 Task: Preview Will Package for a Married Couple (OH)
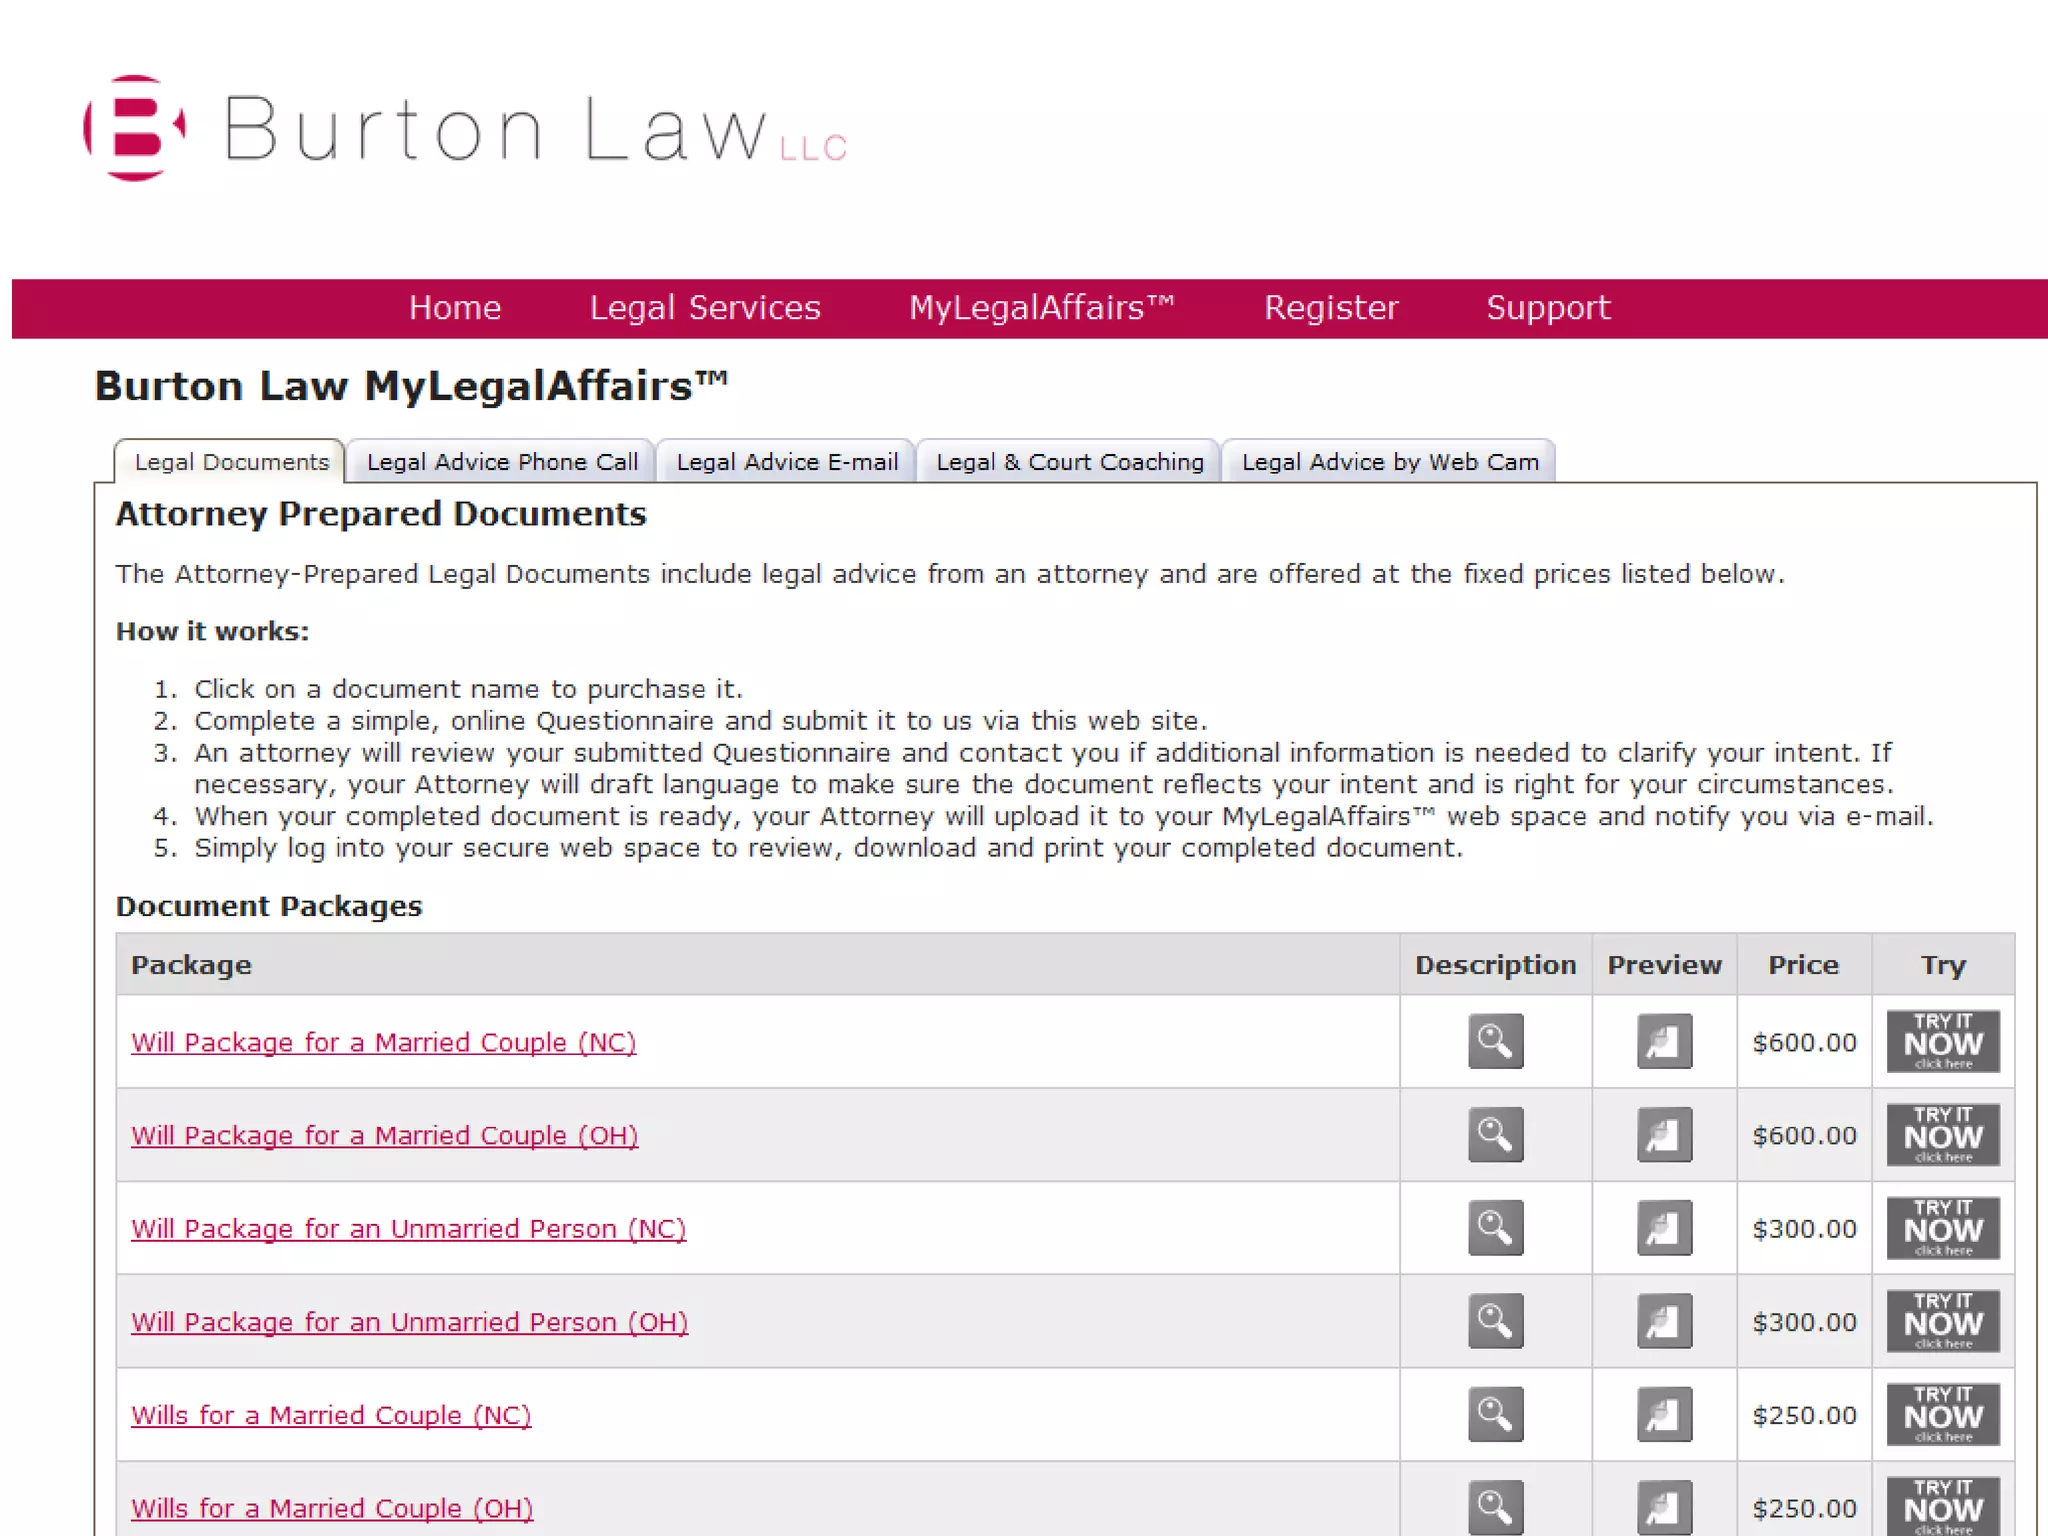pyautogui.click(x=1664, y=1134)
